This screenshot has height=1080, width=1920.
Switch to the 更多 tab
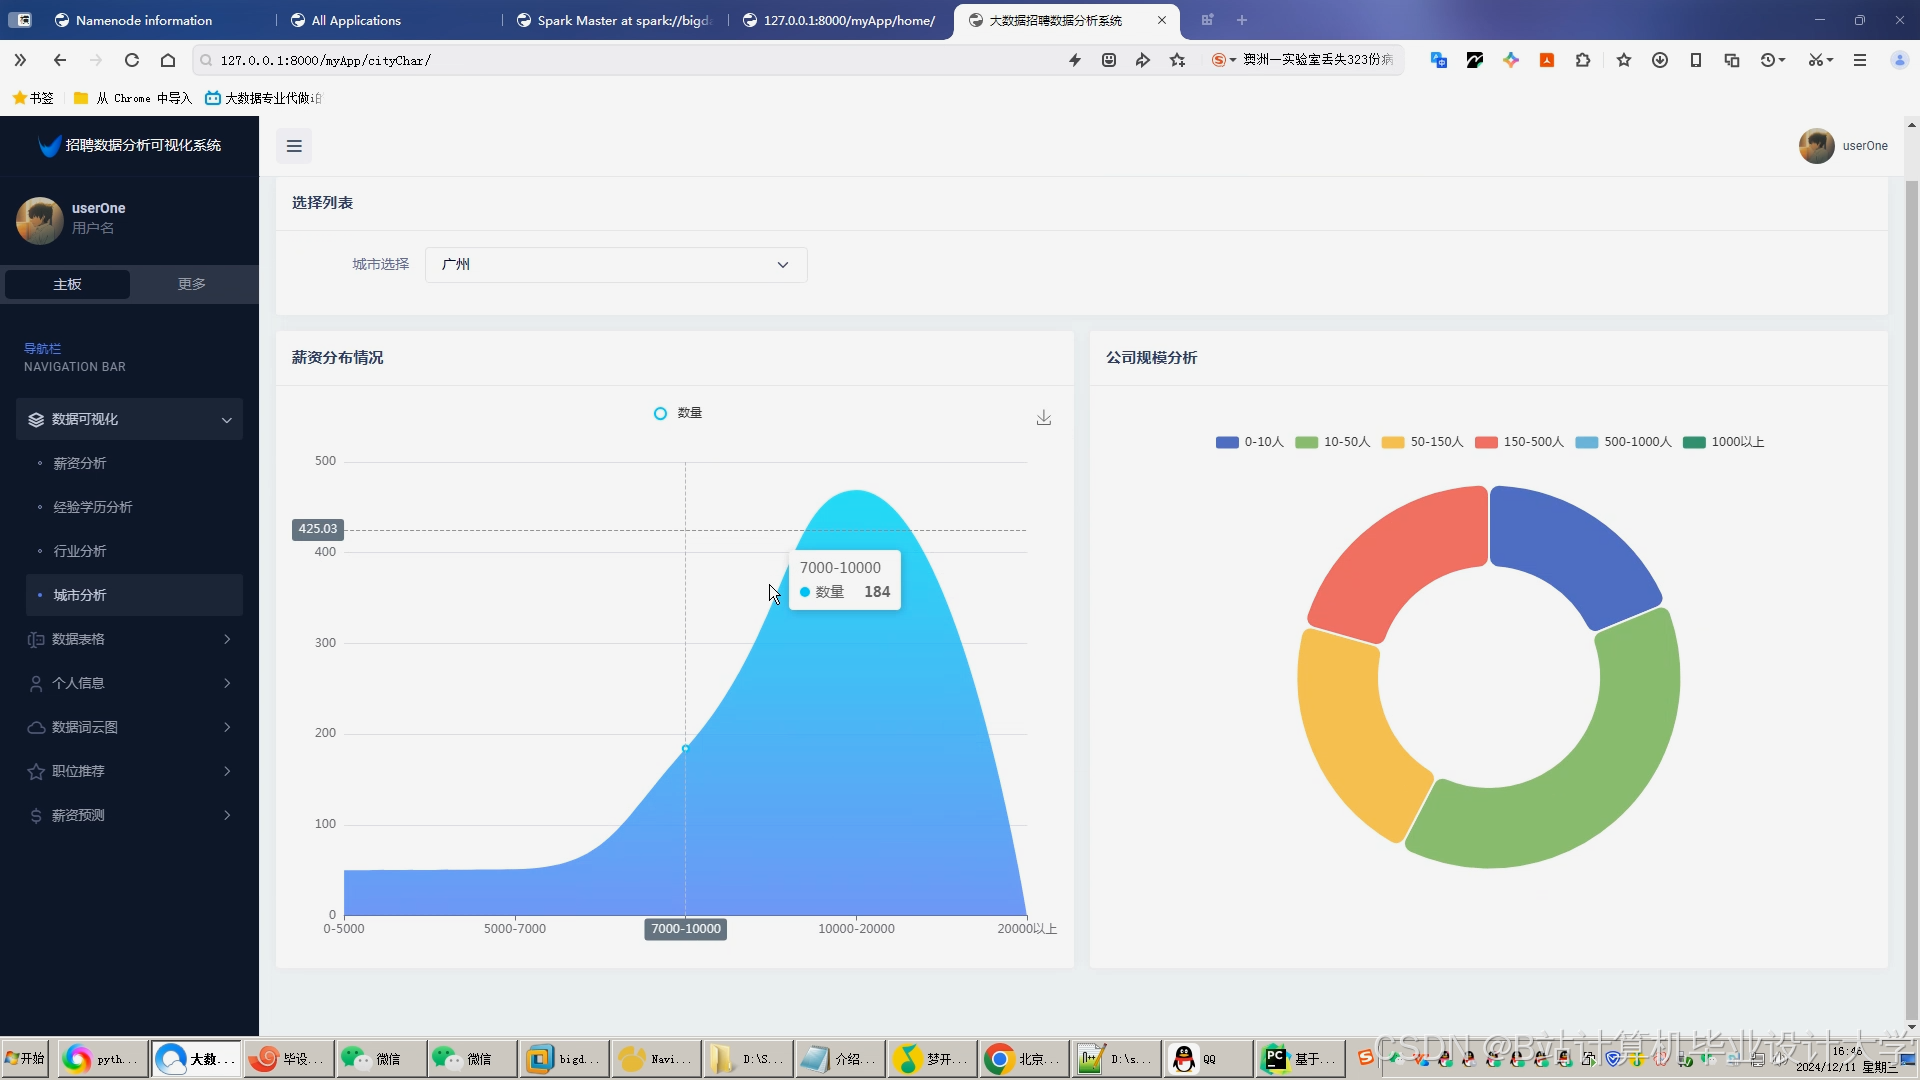(190, 284)
